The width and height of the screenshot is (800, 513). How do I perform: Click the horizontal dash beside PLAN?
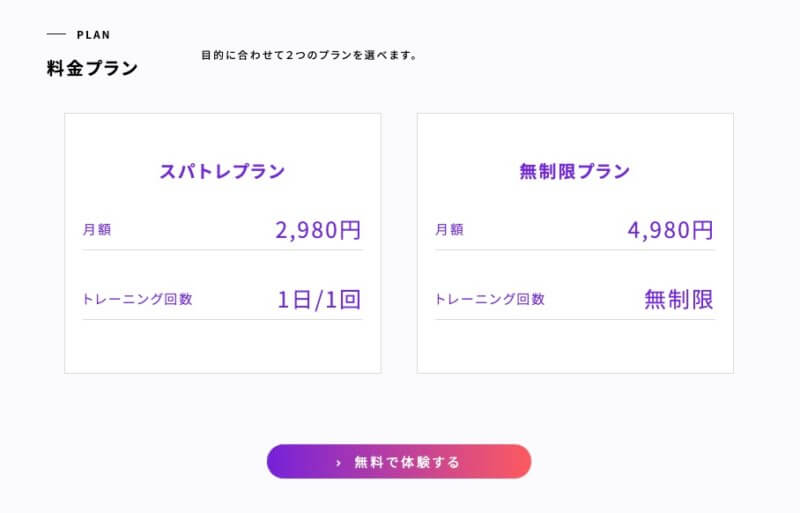(x=56, y=35)
